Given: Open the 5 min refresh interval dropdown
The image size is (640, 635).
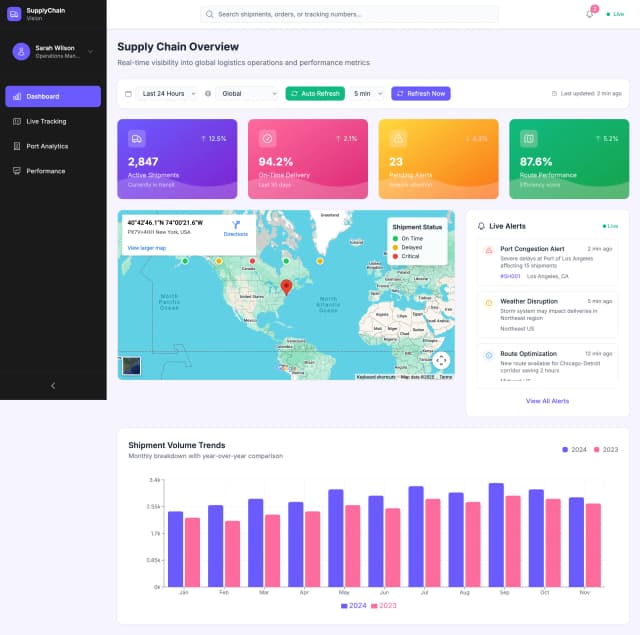Looking at the screenshot, I should tap(367, 93).
